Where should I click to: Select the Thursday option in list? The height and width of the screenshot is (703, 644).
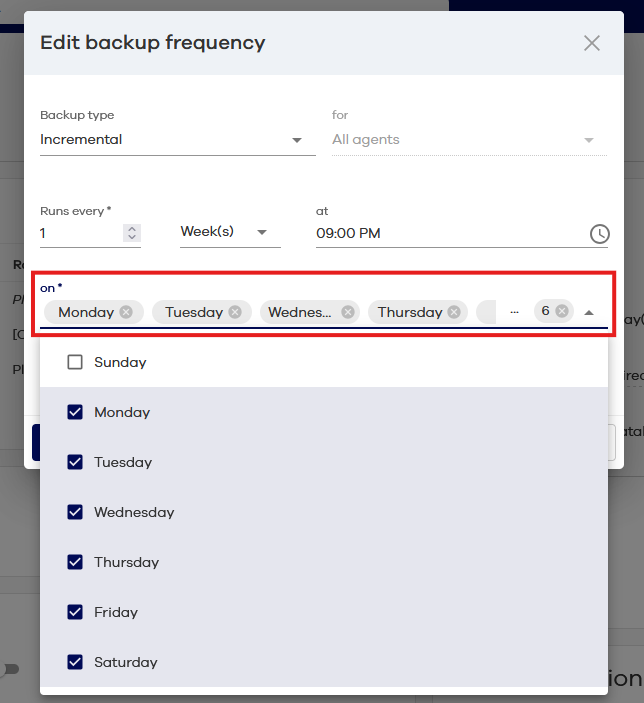point(126,562)
